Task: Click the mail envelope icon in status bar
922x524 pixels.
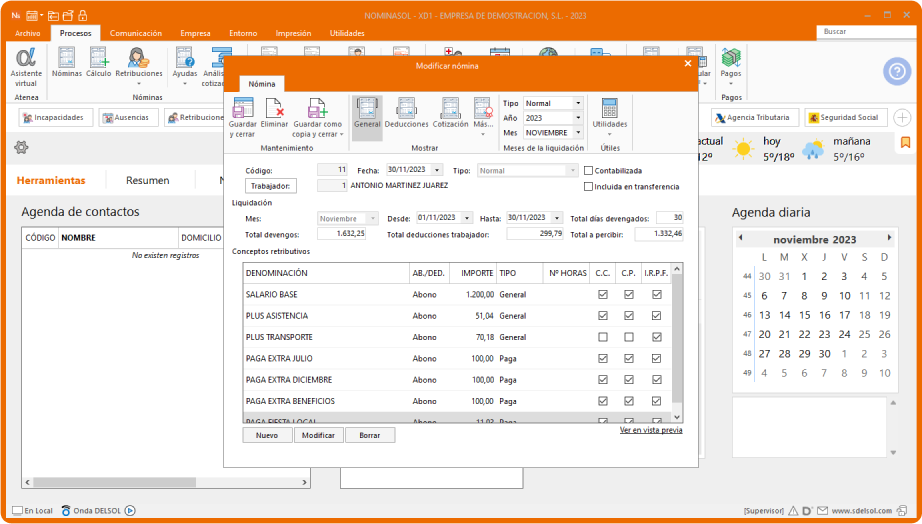Action: (x=822, y=510)
